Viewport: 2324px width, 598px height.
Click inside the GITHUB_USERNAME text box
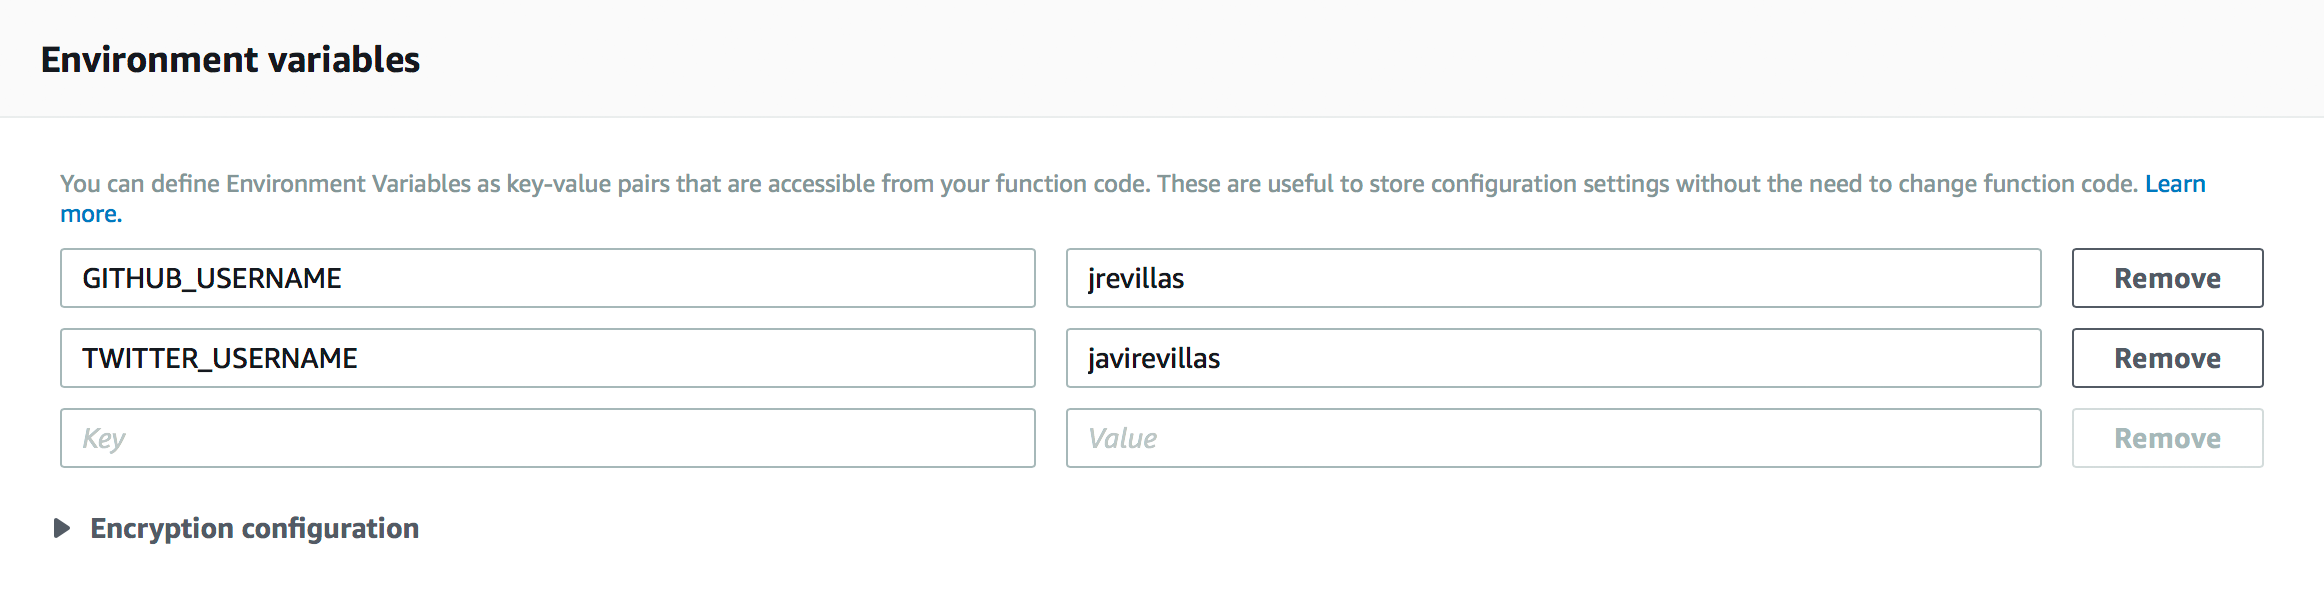pos(546,278)
